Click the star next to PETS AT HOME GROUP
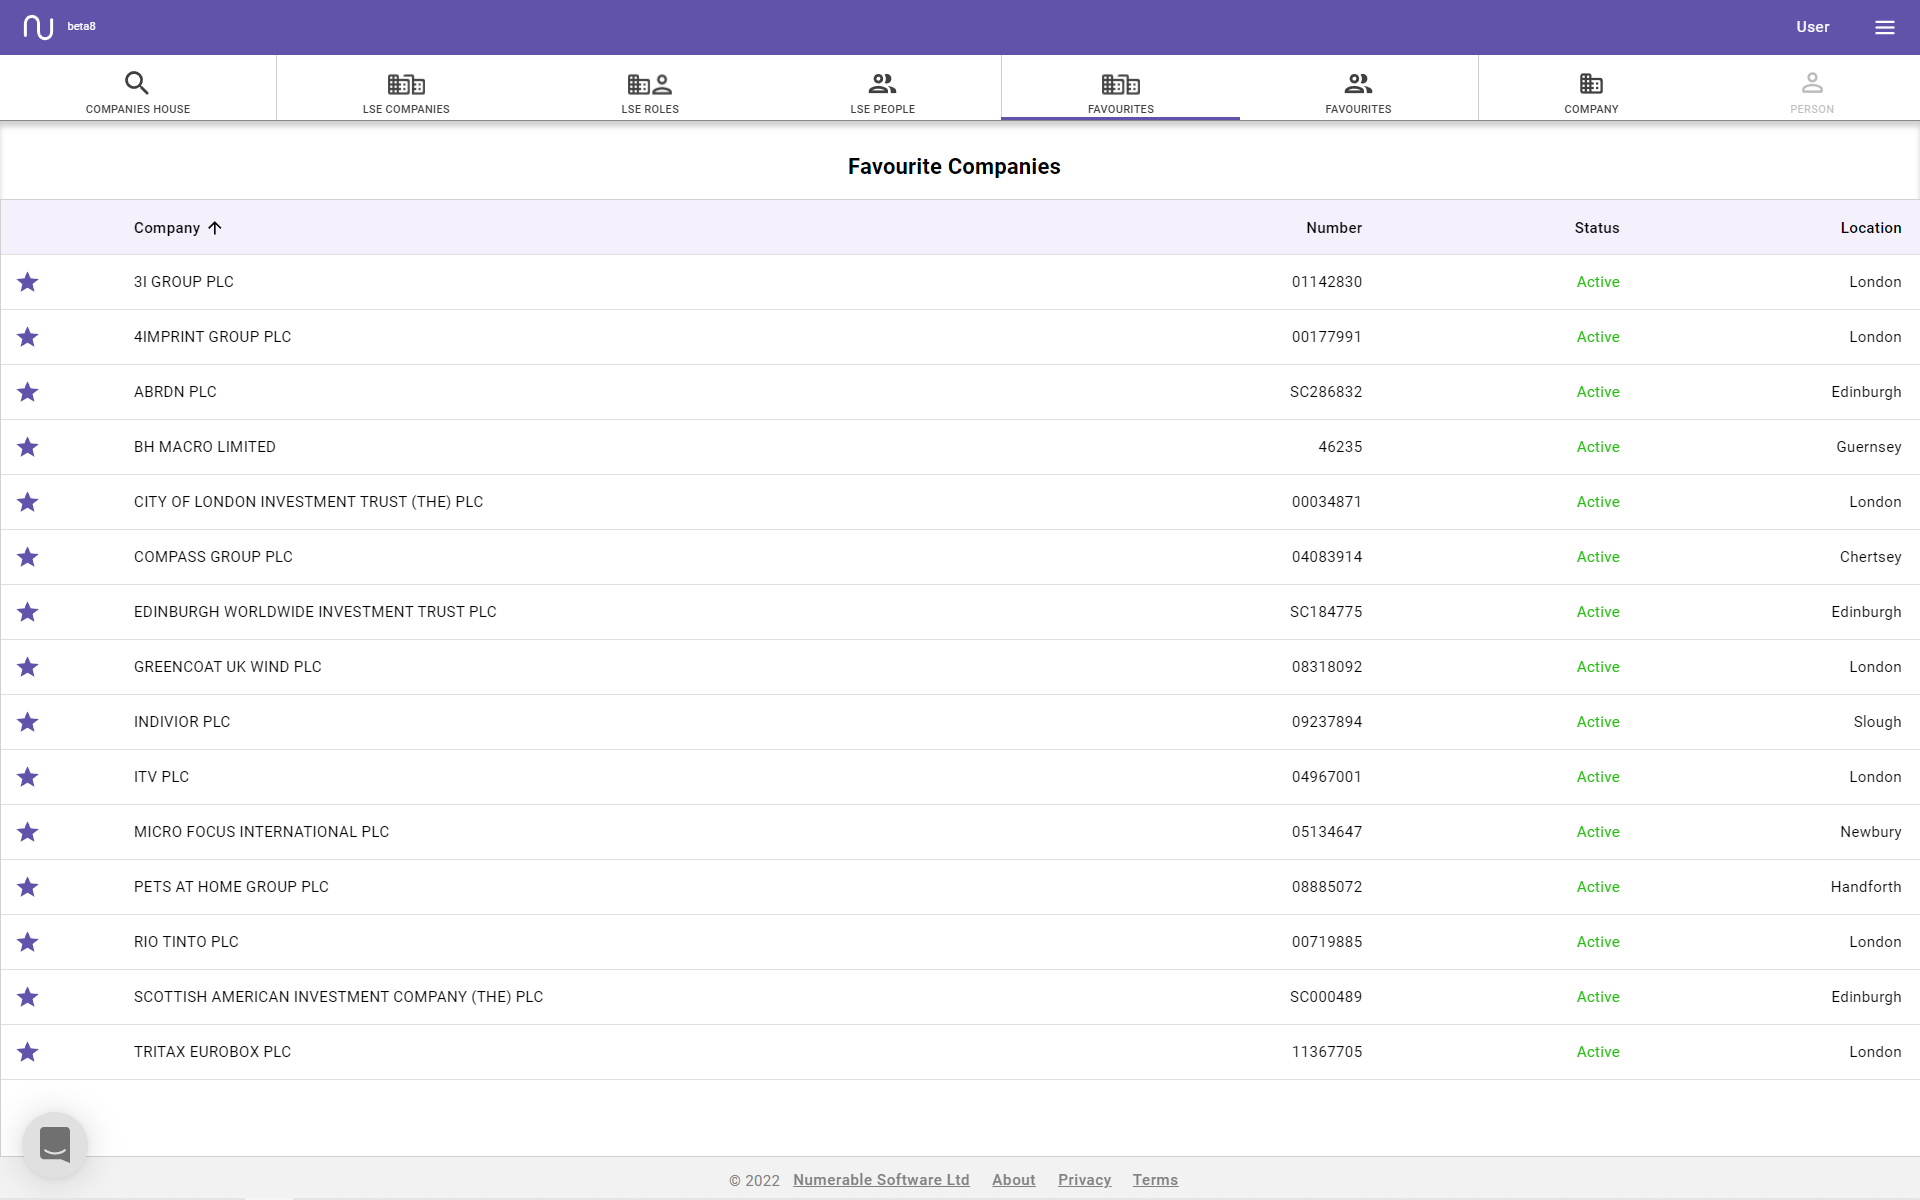Screen dimensions: 1920x1200 [28, 887]
